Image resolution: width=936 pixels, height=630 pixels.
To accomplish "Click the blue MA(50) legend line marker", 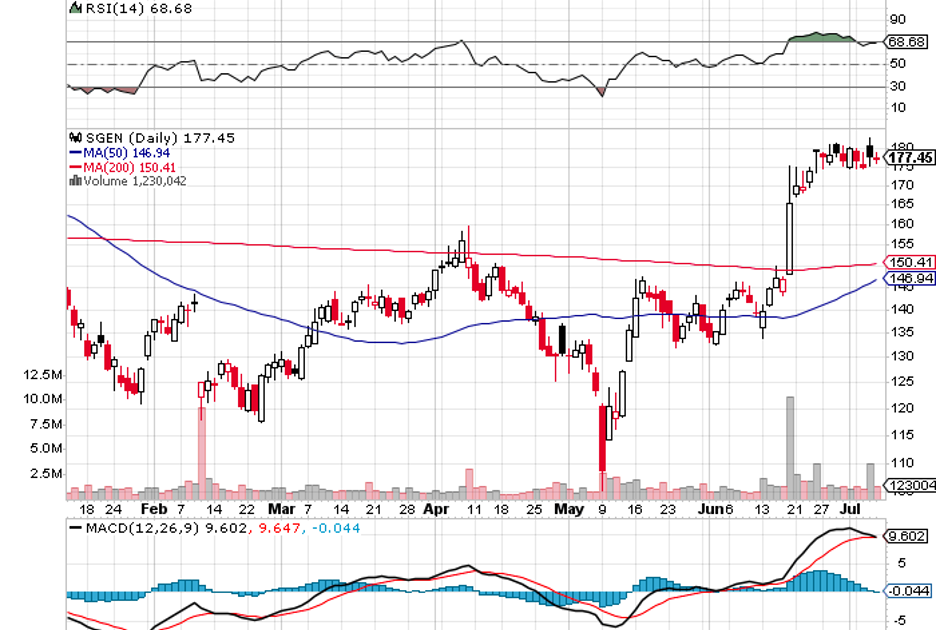I will tap(74, 152).
